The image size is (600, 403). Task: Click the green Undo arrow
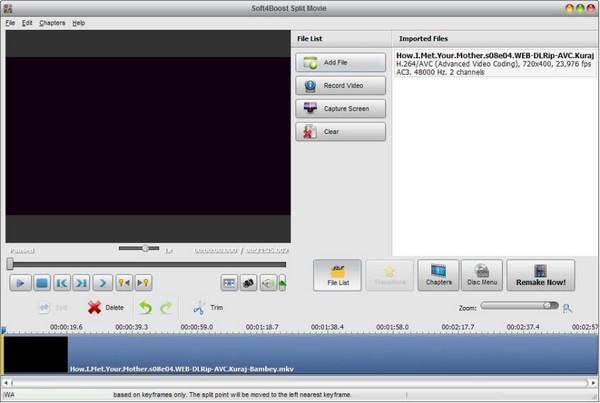146,308
